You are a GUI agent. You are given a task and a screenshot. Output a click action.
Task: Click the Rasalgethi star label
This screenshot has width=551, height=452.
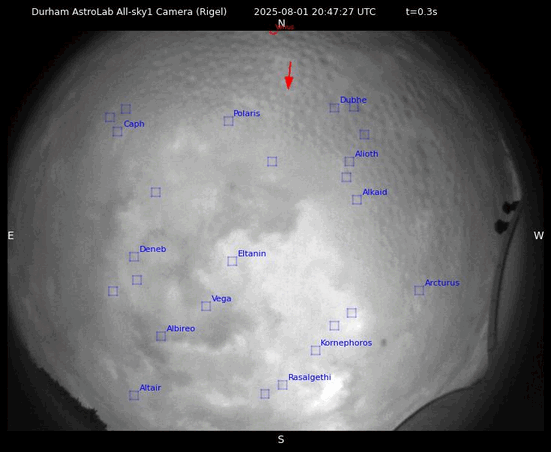(x=310, y=377)
